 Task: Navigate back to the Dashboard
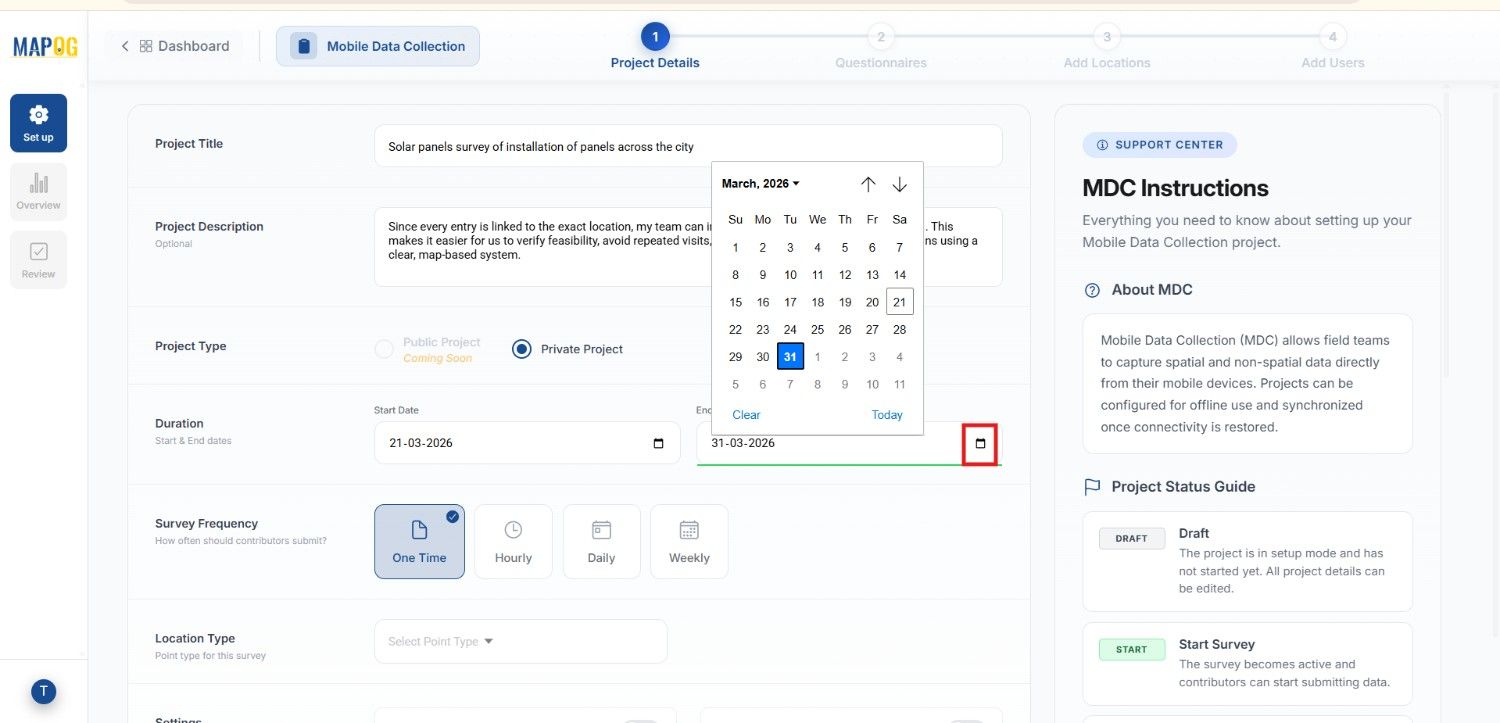[182, 45]
